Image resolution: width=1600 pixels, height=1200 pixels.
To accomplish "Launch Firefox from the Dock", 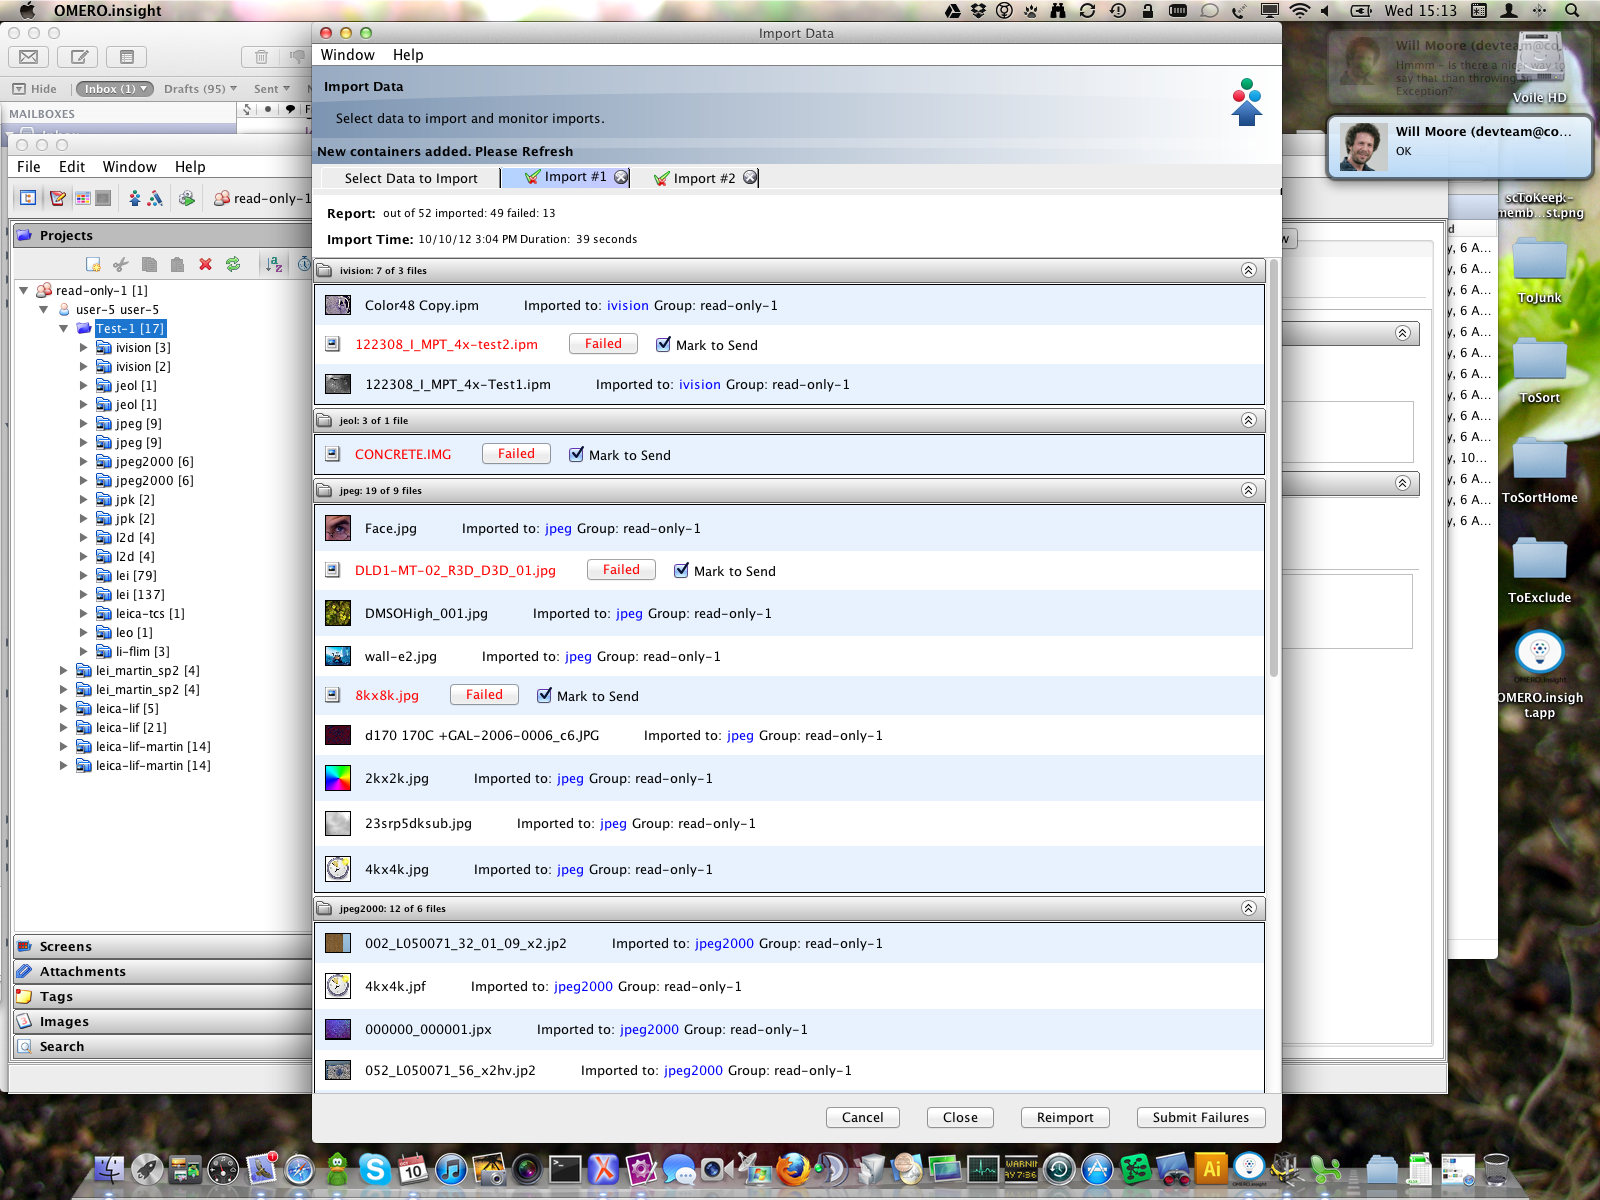I will (x=794, y=1168).
